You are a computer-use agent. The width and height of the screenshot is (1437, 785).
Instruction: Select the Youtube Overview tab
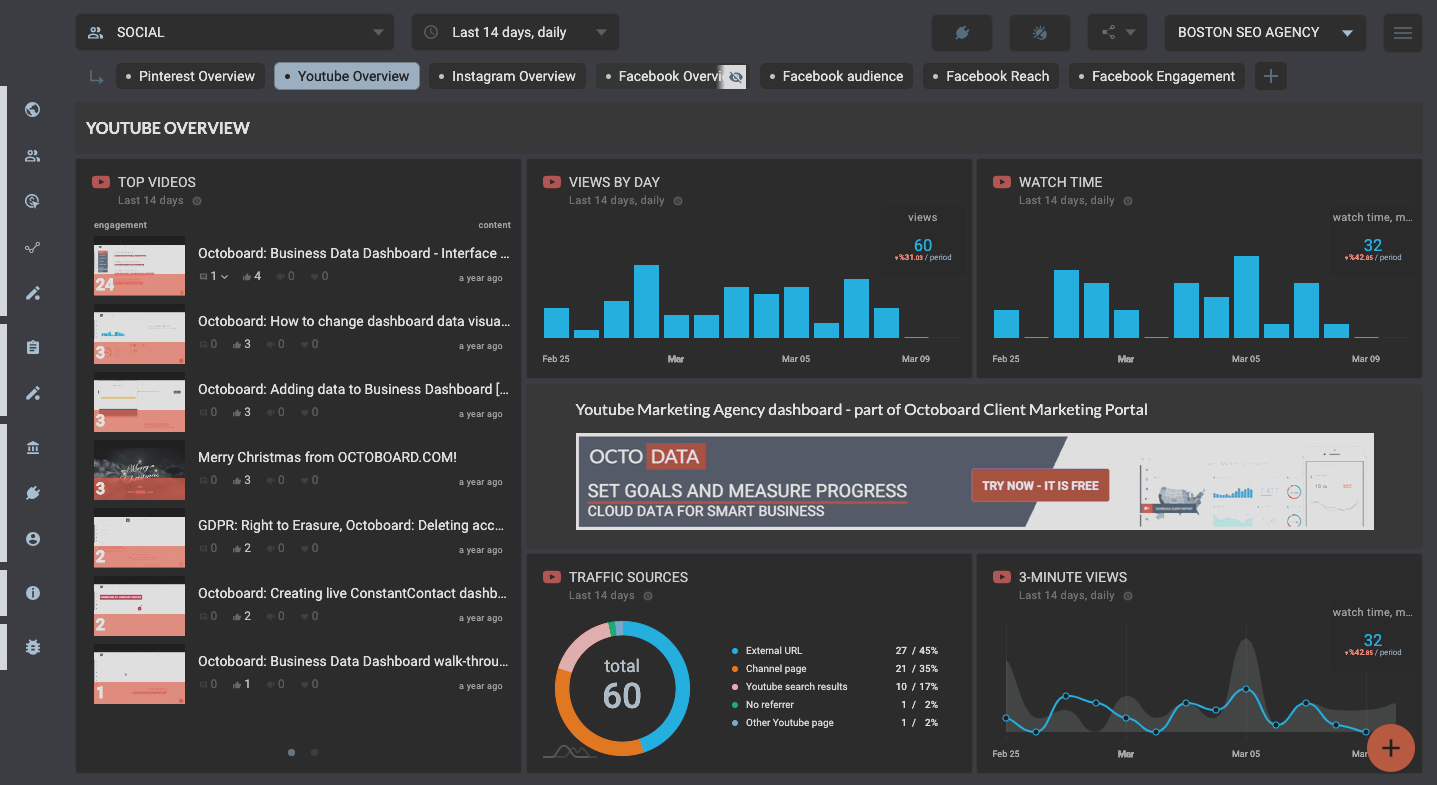(x=347, y=76)
